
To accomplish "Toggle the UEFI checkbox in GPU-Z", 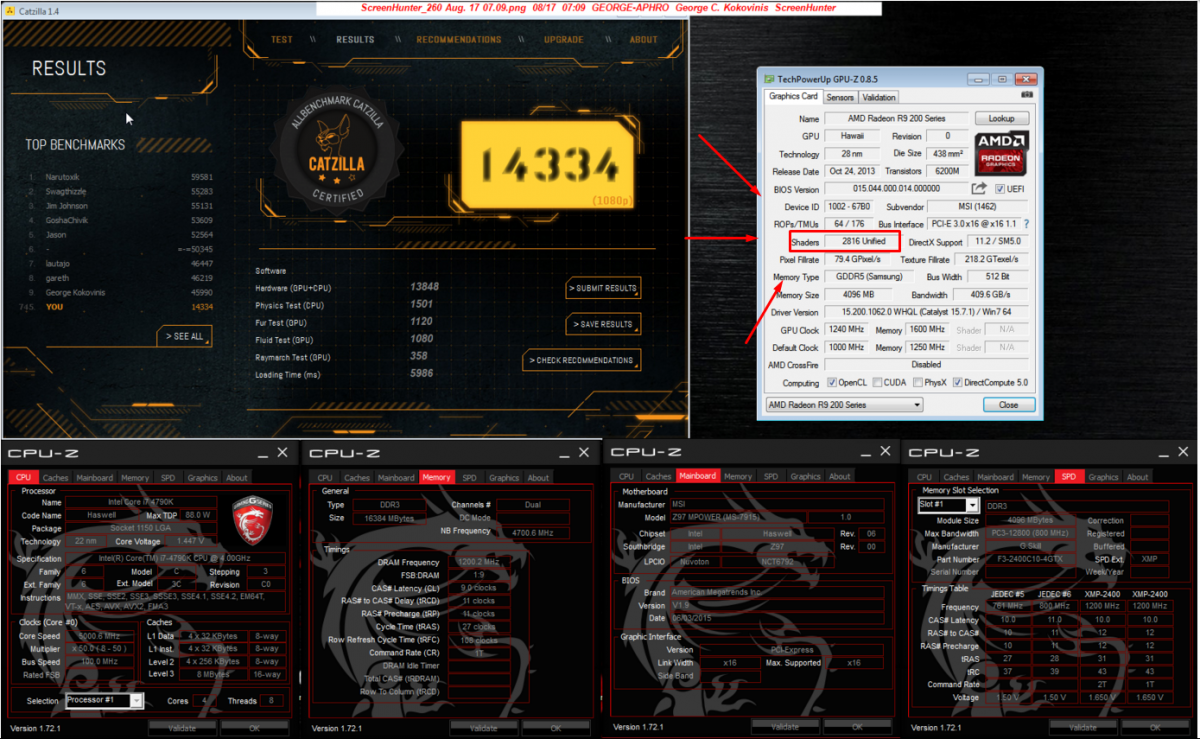I will click(x=1000, y=188).
